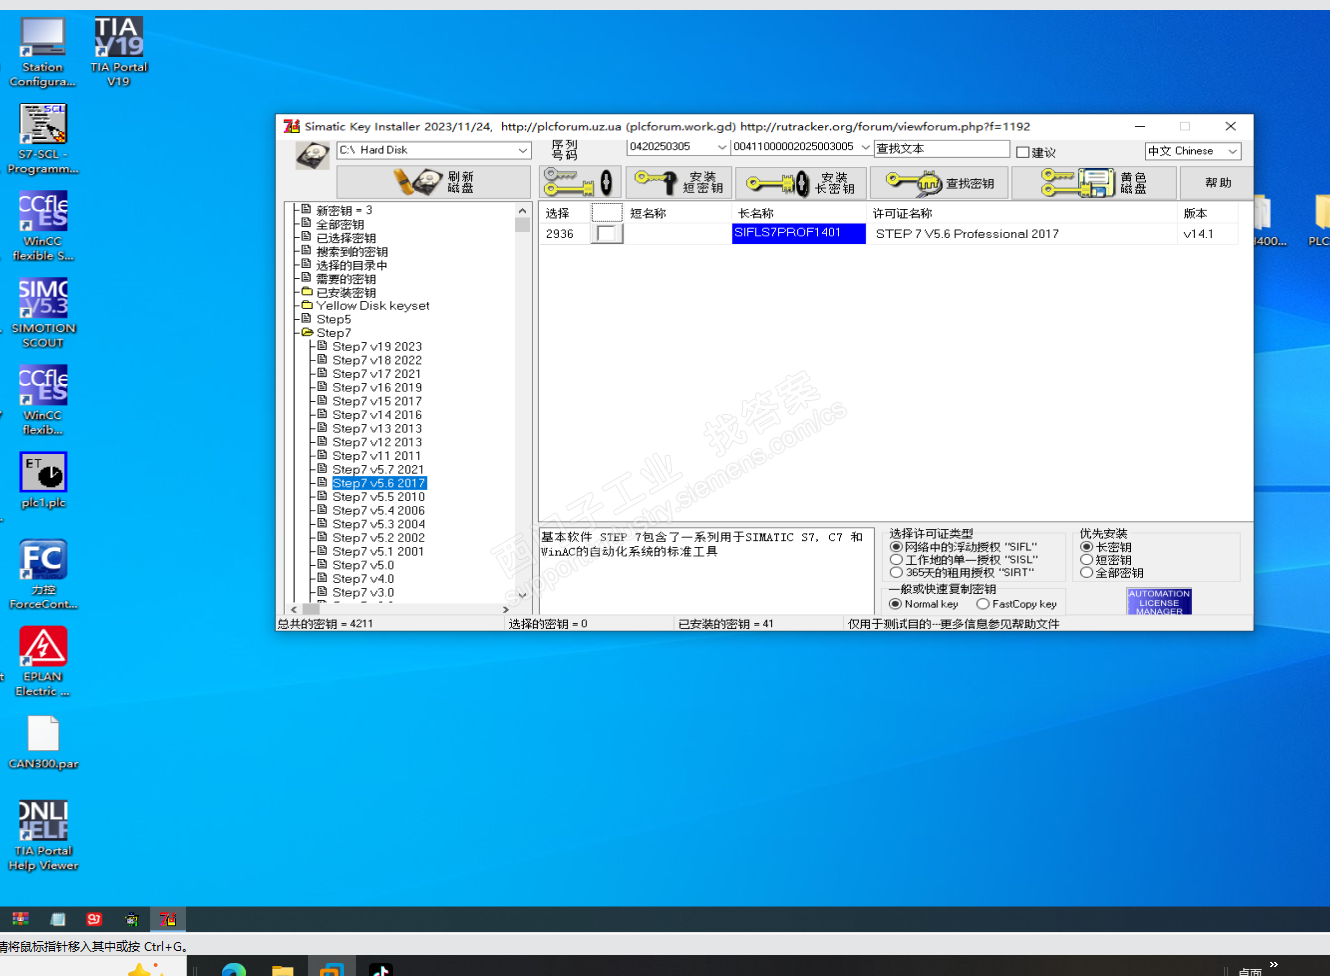
Task: Click the 帮助 help button
Action: [x=1218, y=182]
